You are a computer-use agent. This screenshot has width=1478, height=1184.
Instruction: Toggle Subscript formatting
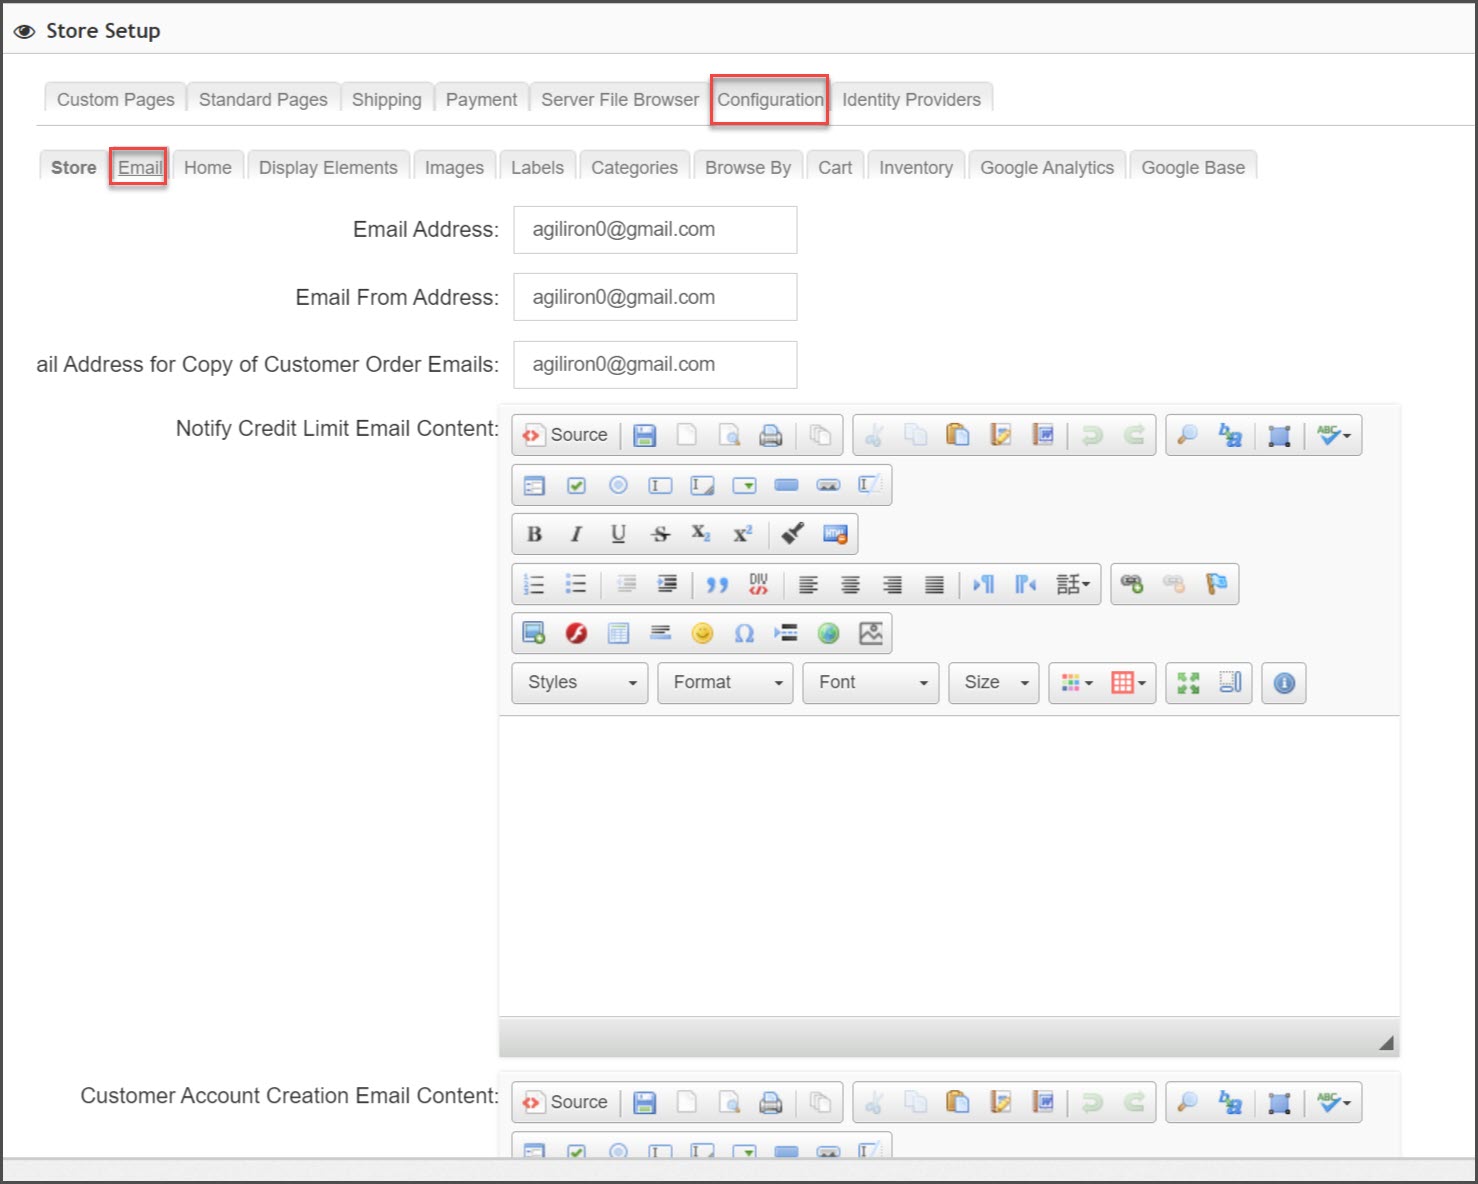click(x=701, y=534)
